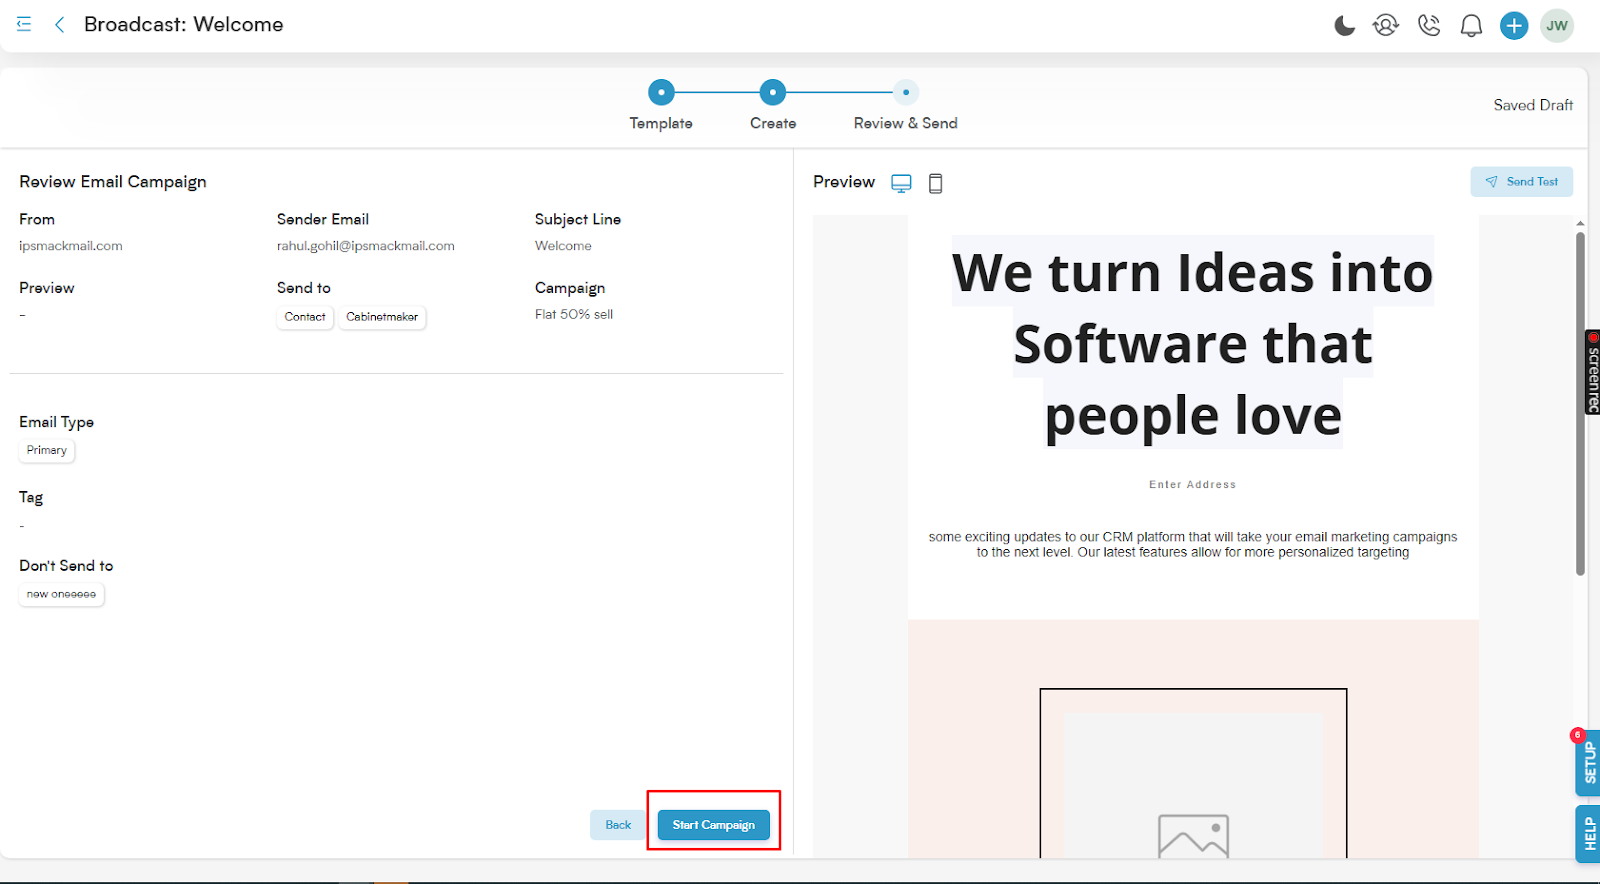Click sender email rahul.gohil@ipsmackmail.com
Screen dimensions: 1600x884
pyautogui.click(x=366, y=246)
